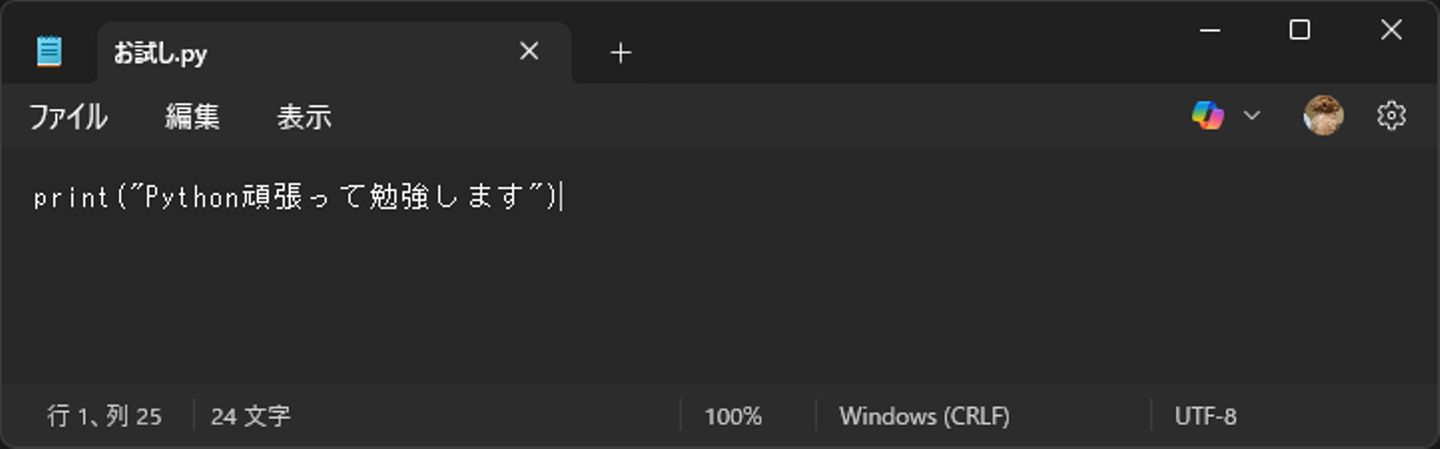Click the UTF-8 encoding indicator
The height and width of the screenshot is (449, 1440).
coord(1205,416)
